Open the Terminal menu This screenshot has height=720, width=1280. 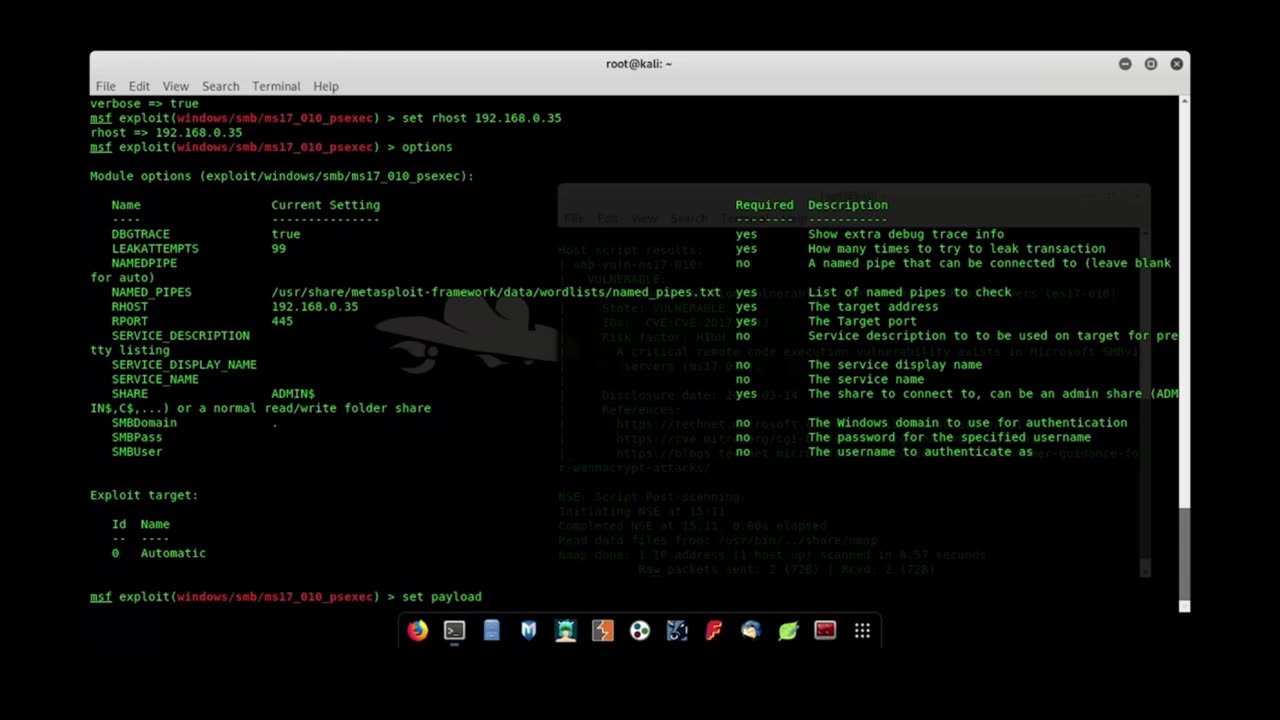276,86
